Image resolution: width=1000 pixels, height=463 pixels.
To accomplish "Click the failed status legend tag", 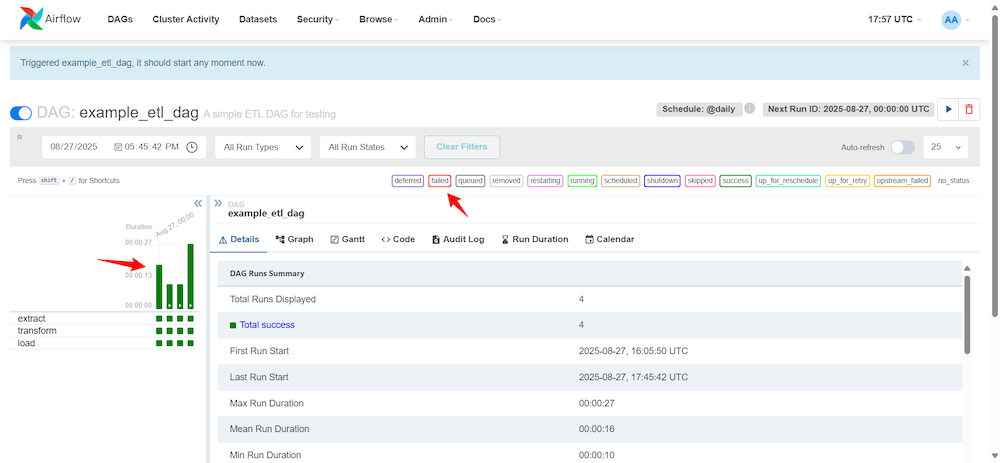I will (x=440, y=181).
